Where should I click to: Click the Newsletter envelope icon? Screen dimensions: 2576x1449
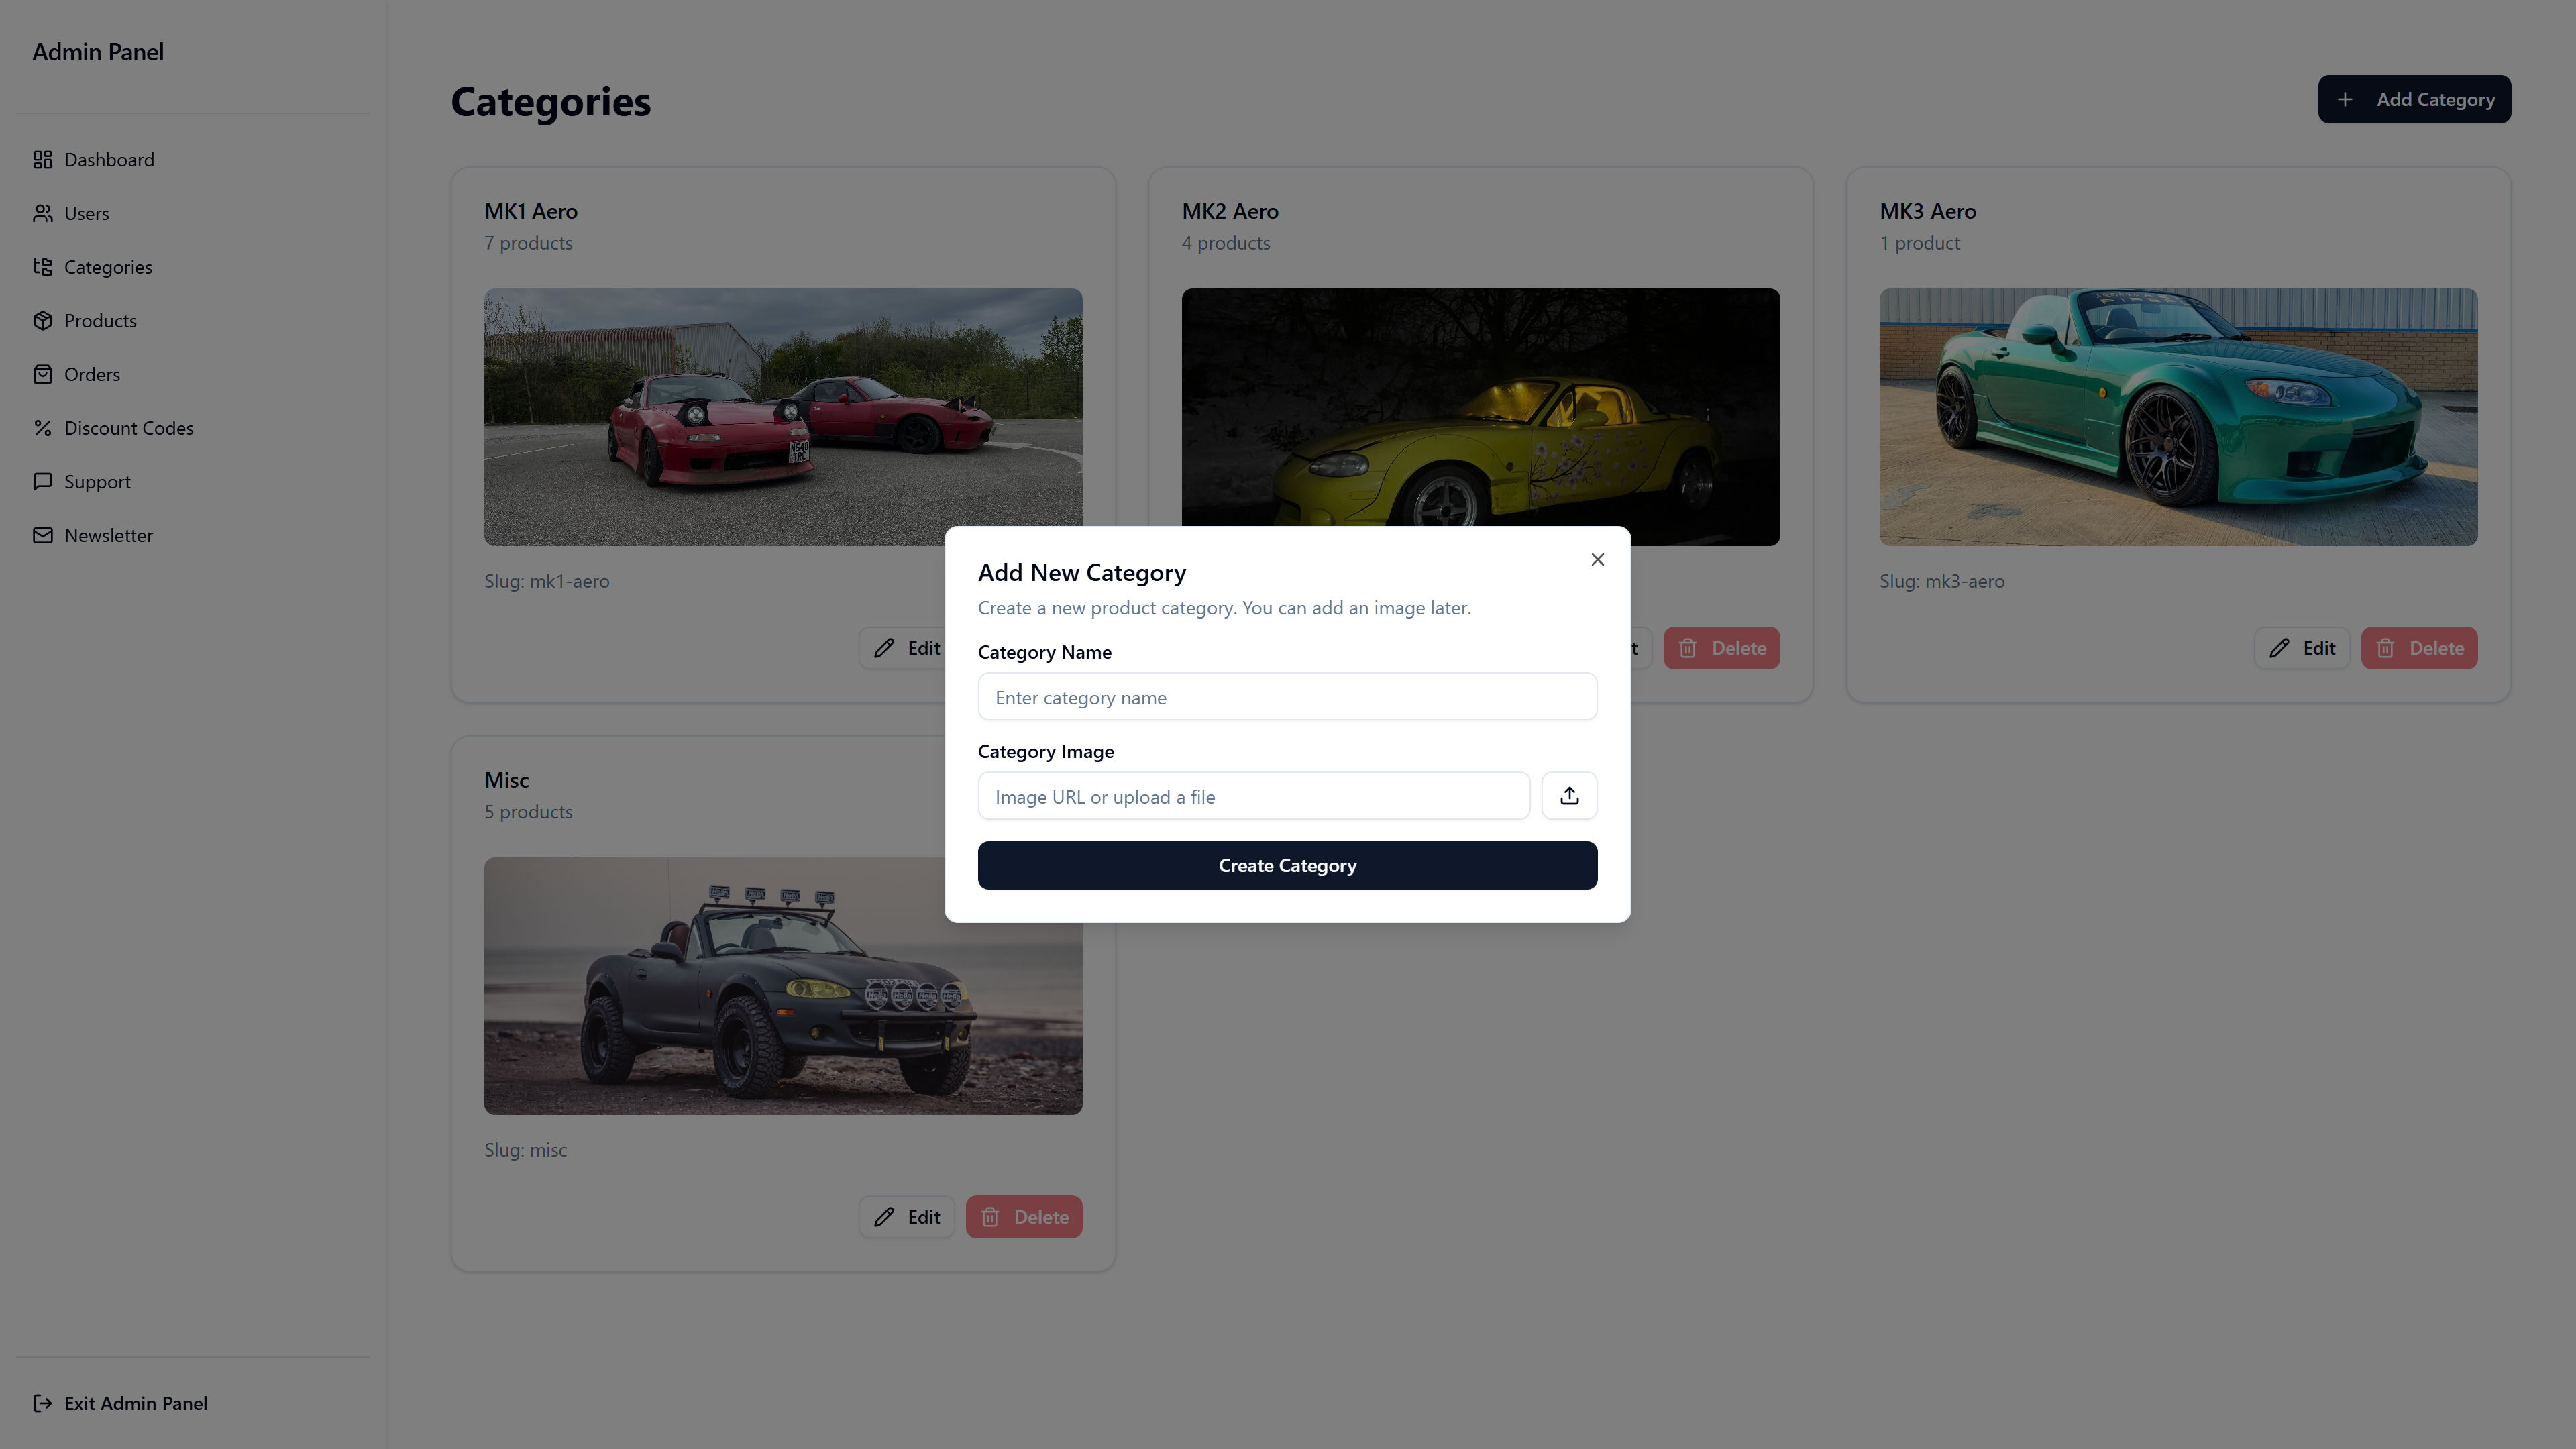(x=42, y=535)
